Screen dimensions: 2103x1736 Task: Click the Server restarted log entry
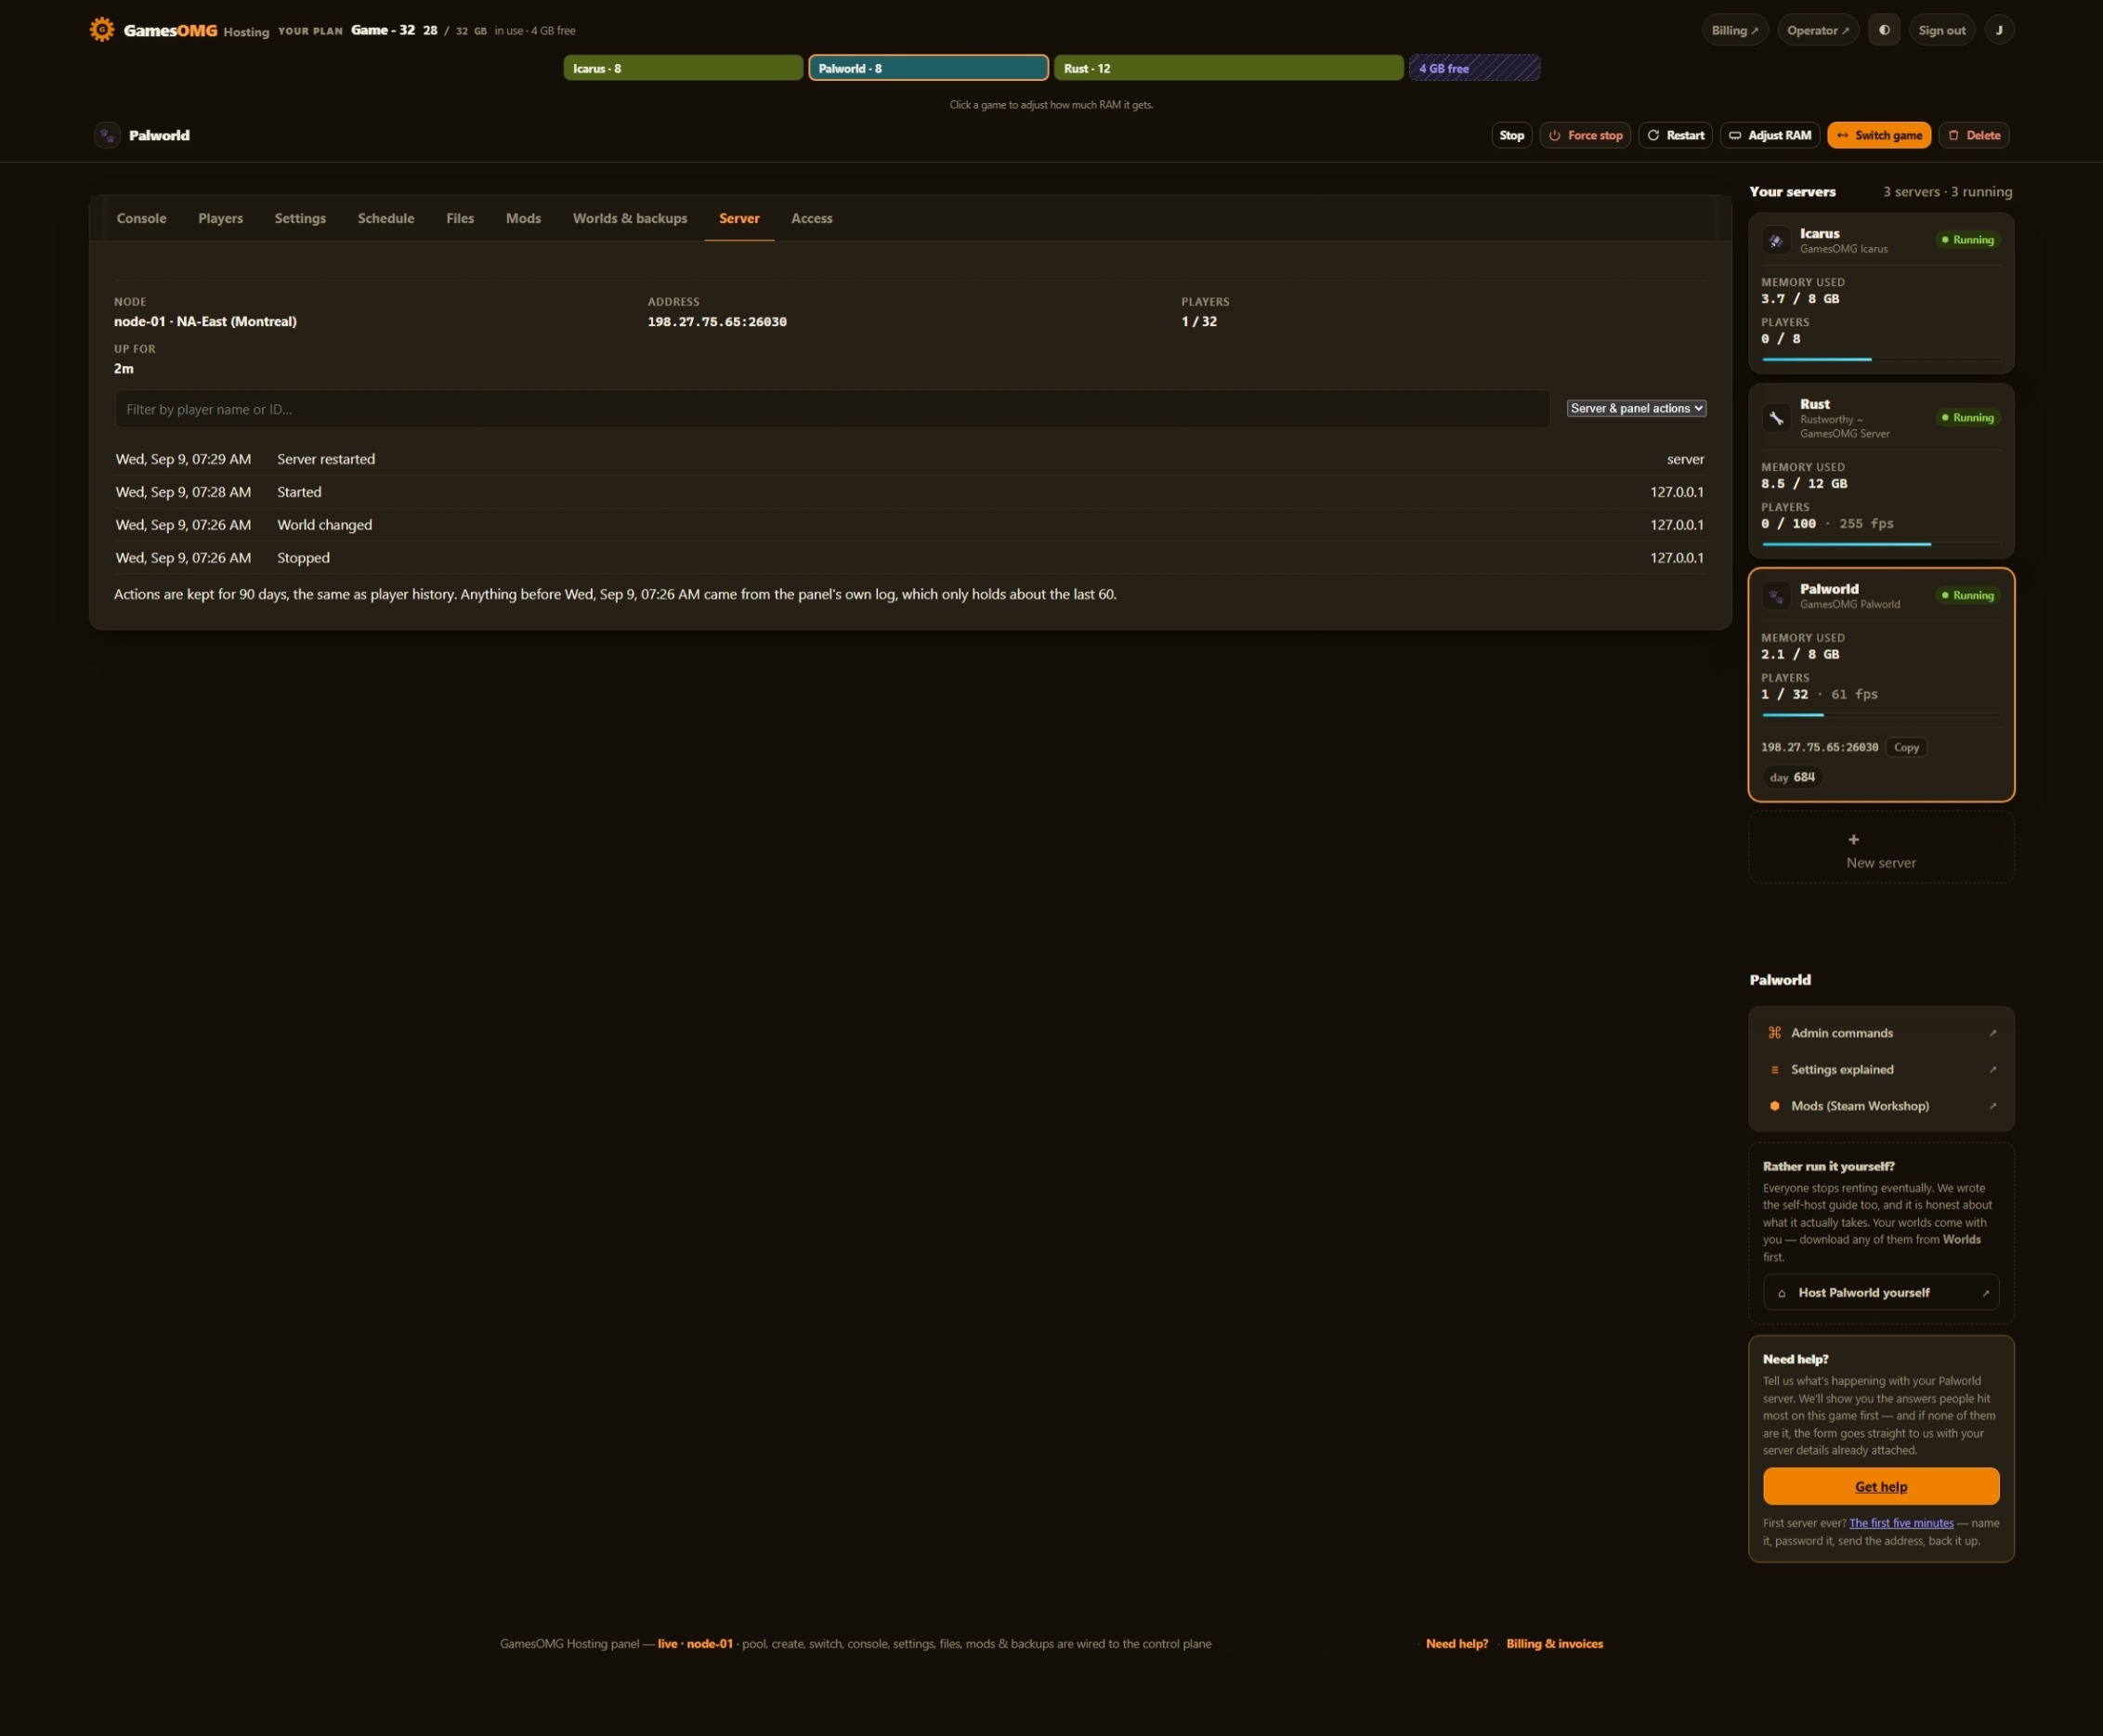(909, 459)
